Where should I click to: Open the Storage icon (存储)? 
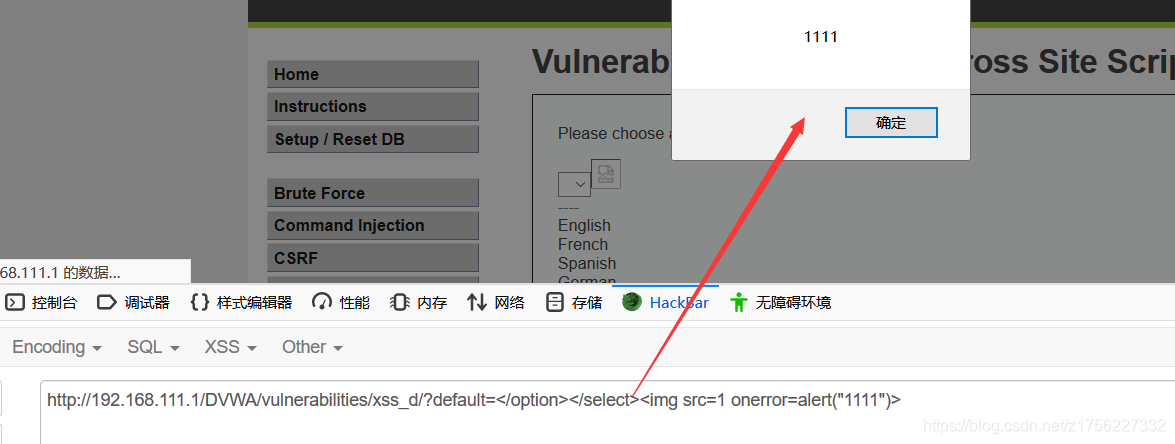(x=555, y=302)
